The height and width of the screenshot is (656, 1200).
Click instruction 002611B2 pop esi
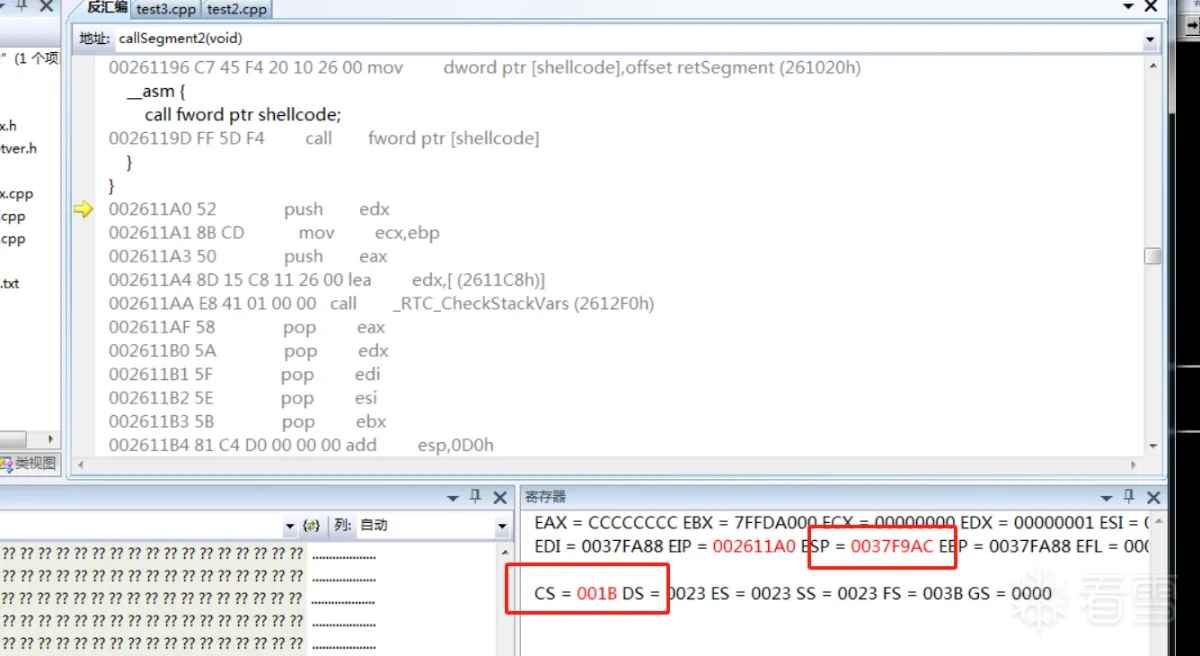tap(245, 398)
